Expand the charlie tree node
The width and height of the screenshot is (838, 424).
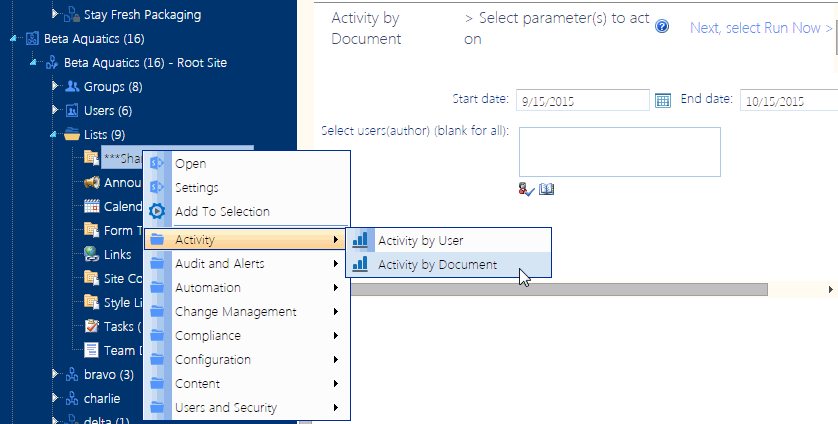coord(55,398)
